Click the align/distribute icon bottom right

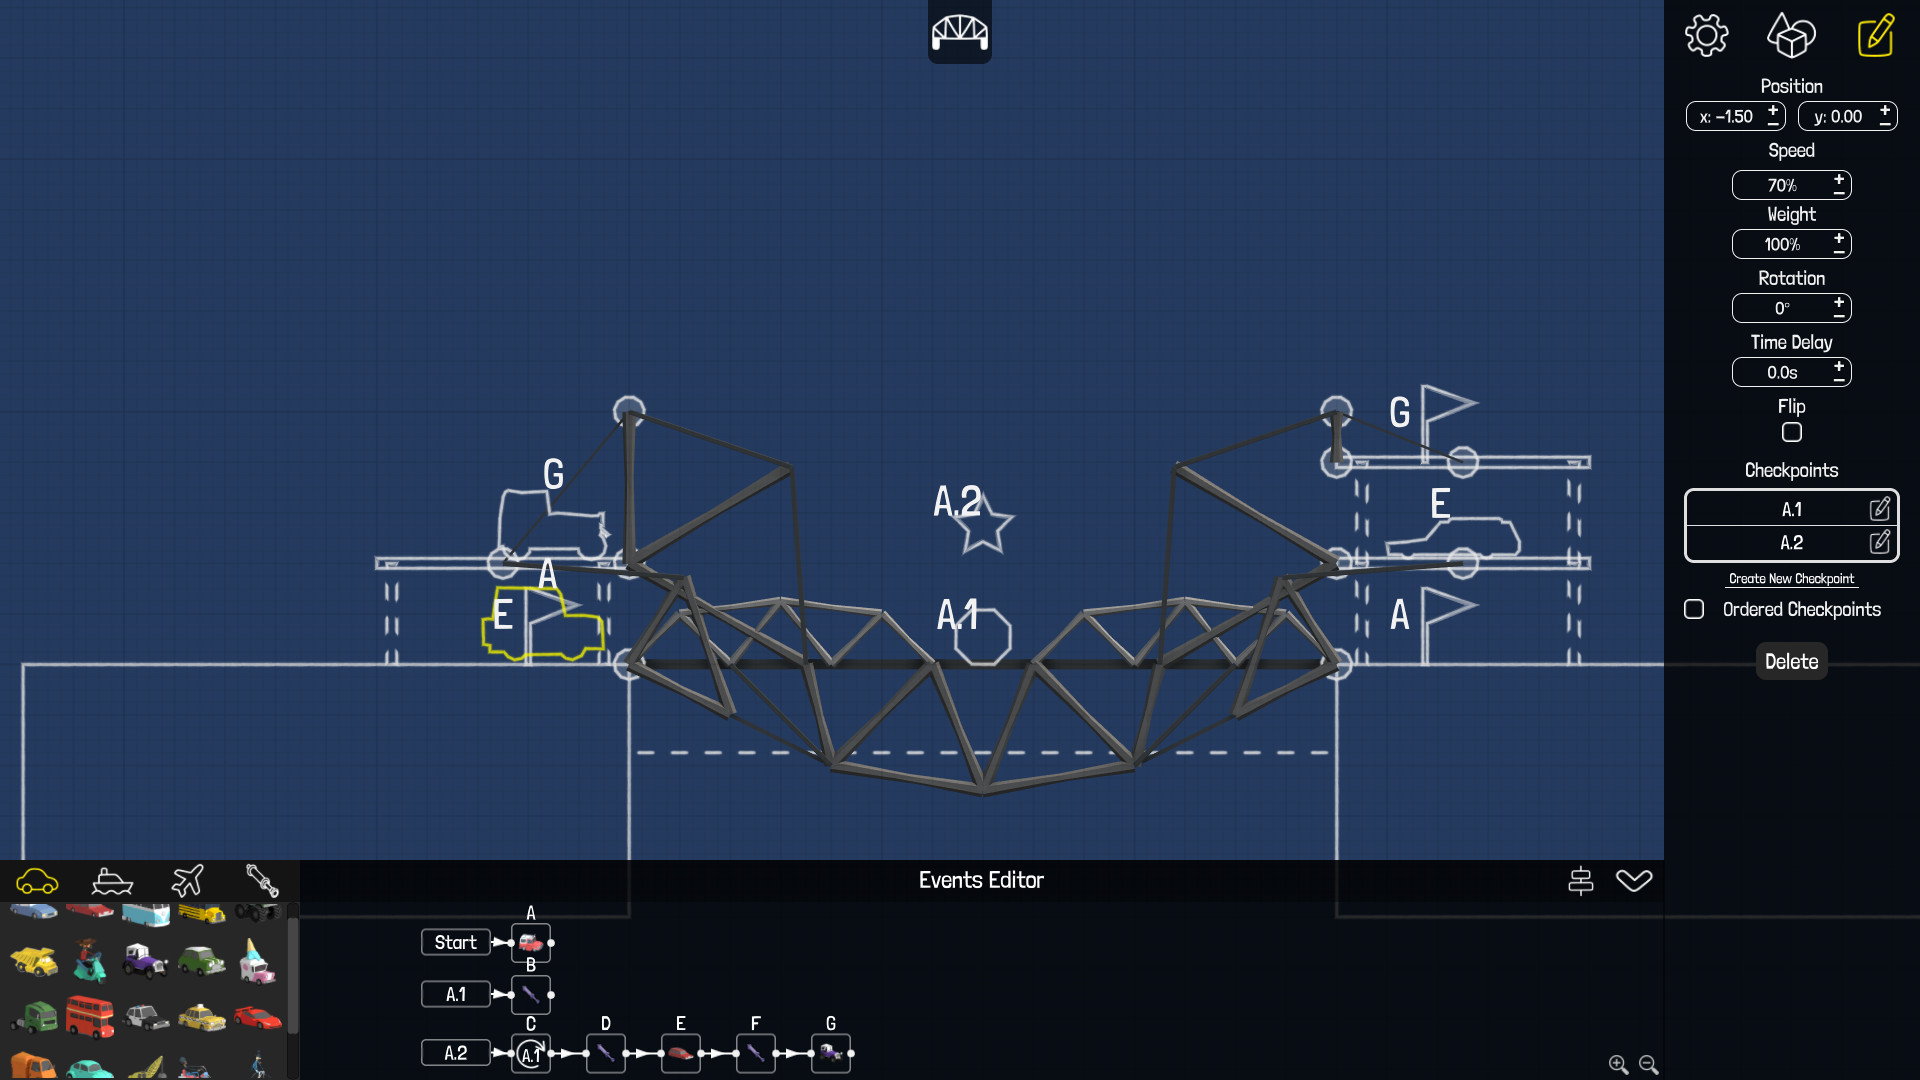pos(1580,880)
